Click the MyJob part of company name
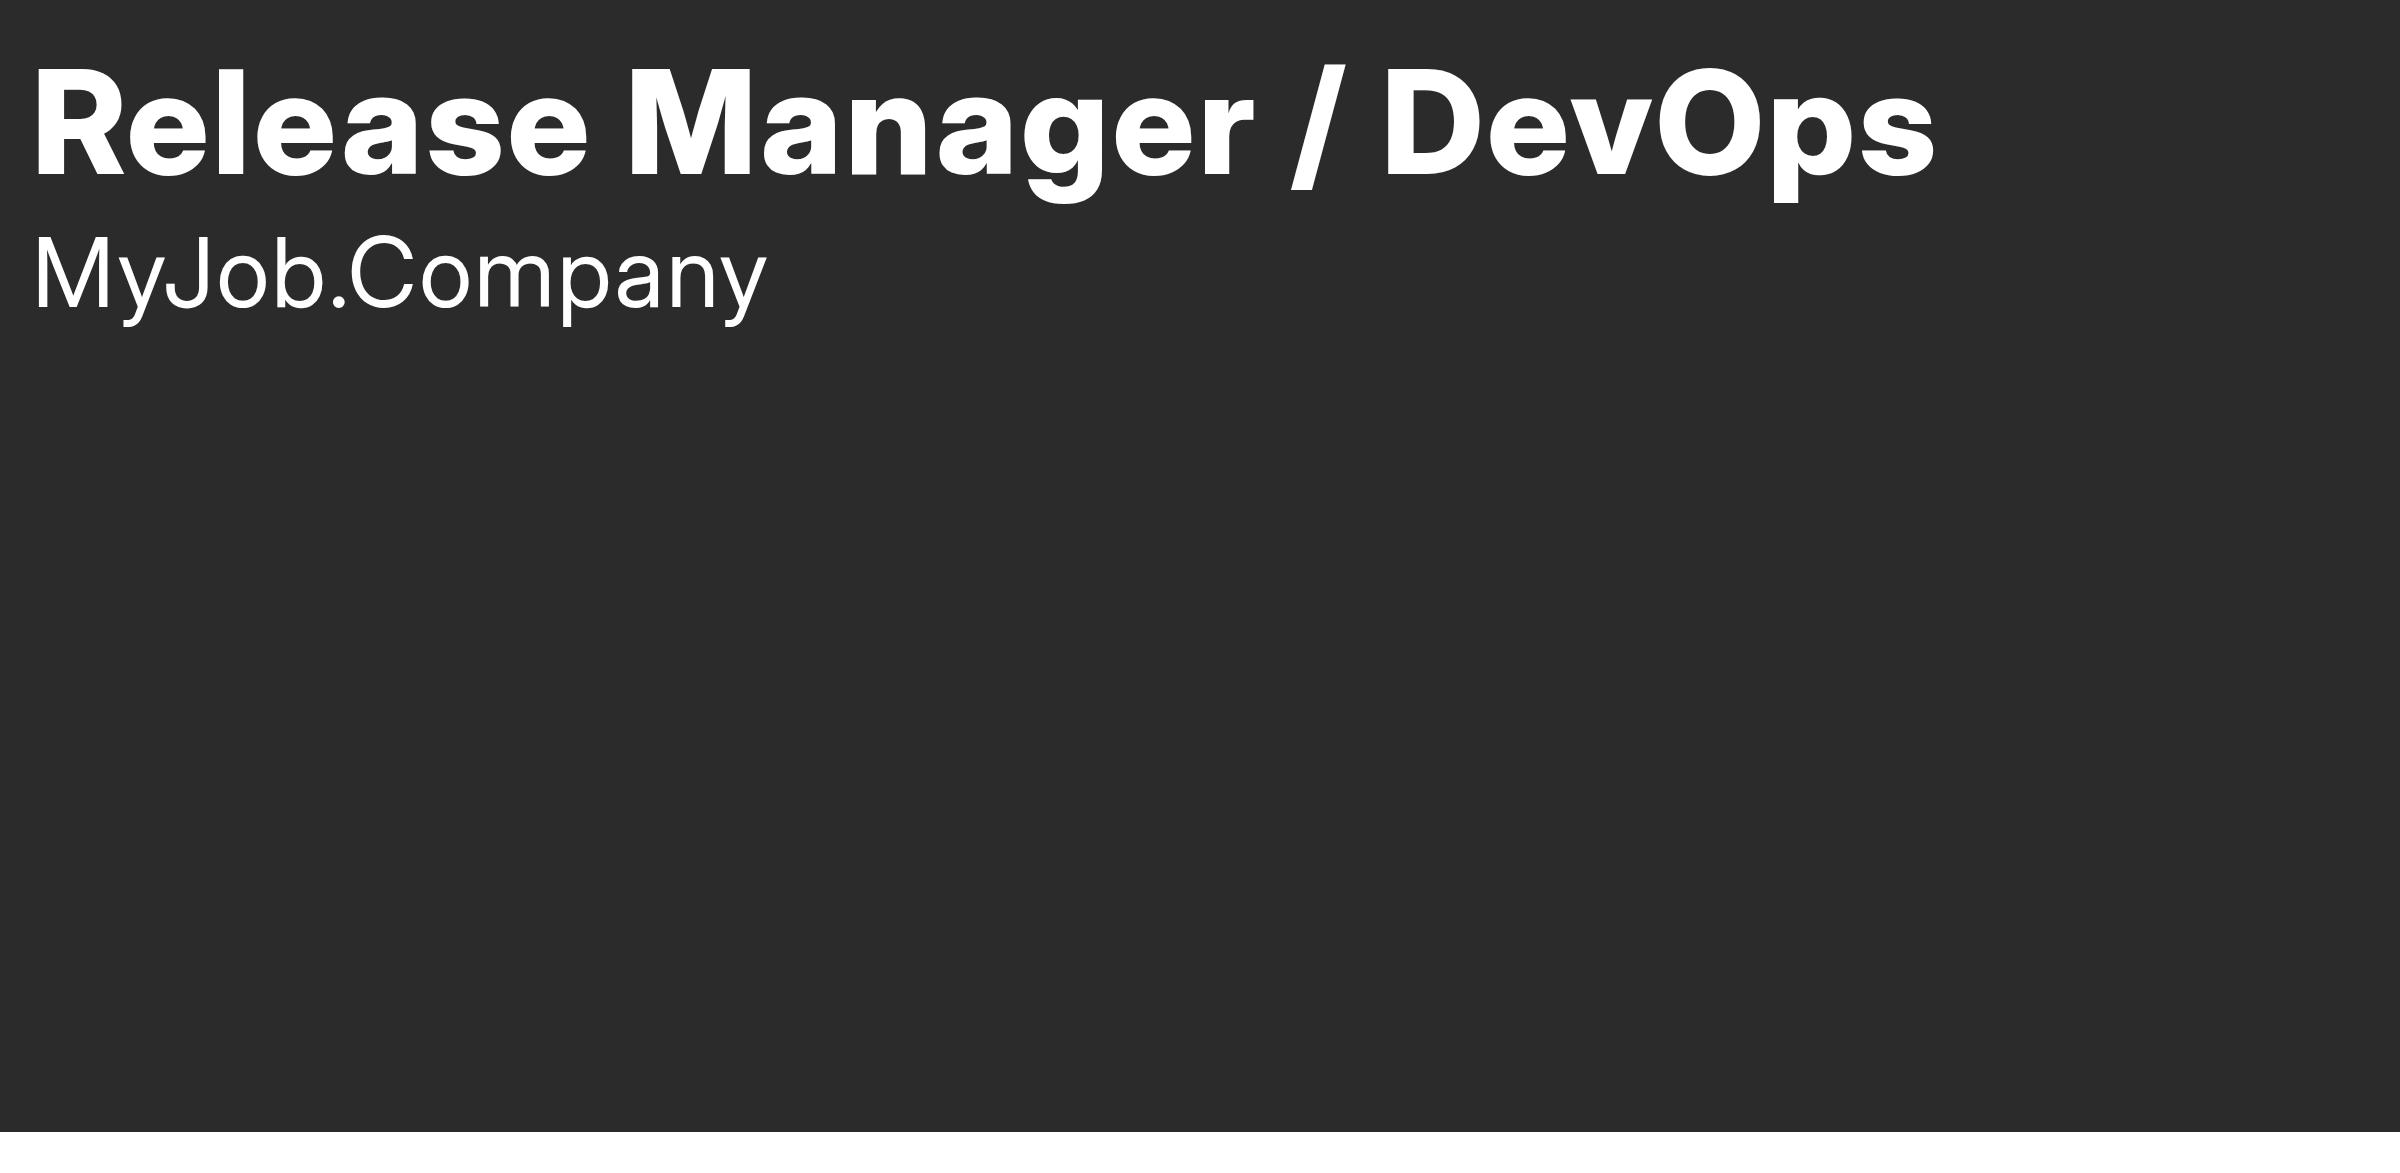The image size is (2400, 1173). pyautogui.click(x=179, y=278)
